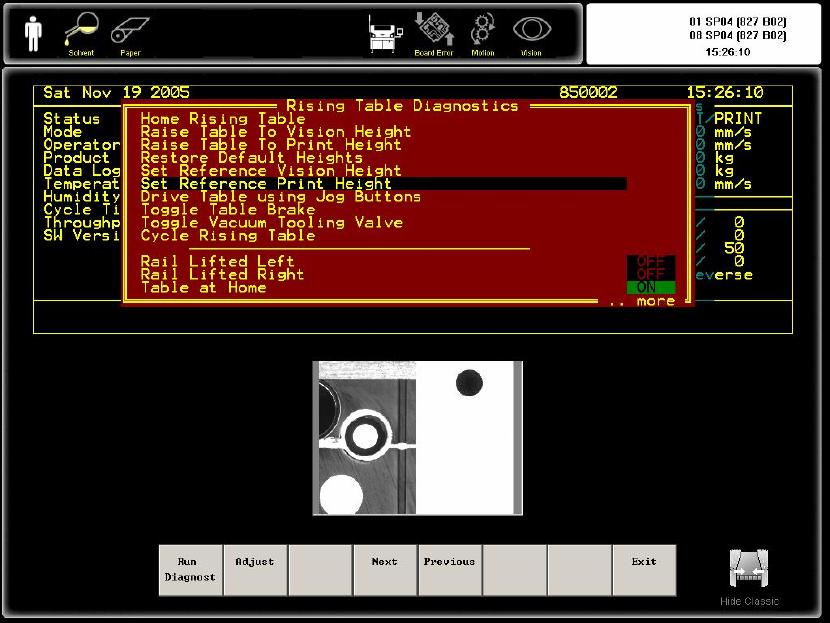Click the 'Sat Nov 19 2005' date
This screenshot has height=623, width=830.
[x=116, y=93]
